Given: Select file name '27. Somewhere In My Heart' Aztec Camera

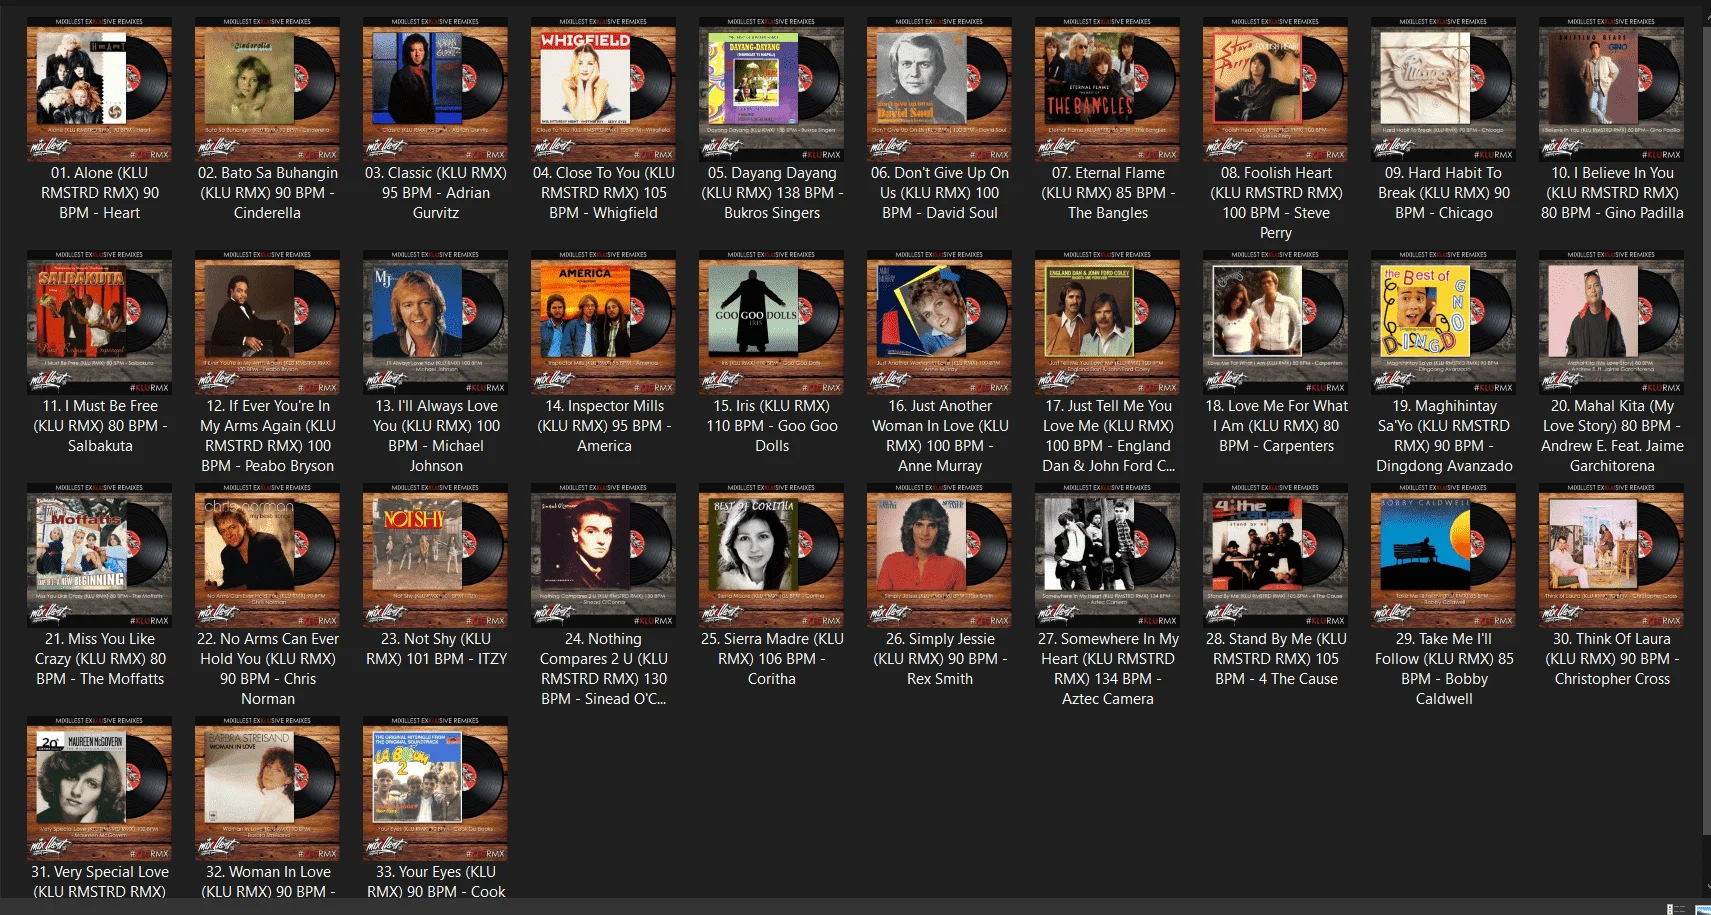Looking at the screenshot, I should tap(1108, 669).
